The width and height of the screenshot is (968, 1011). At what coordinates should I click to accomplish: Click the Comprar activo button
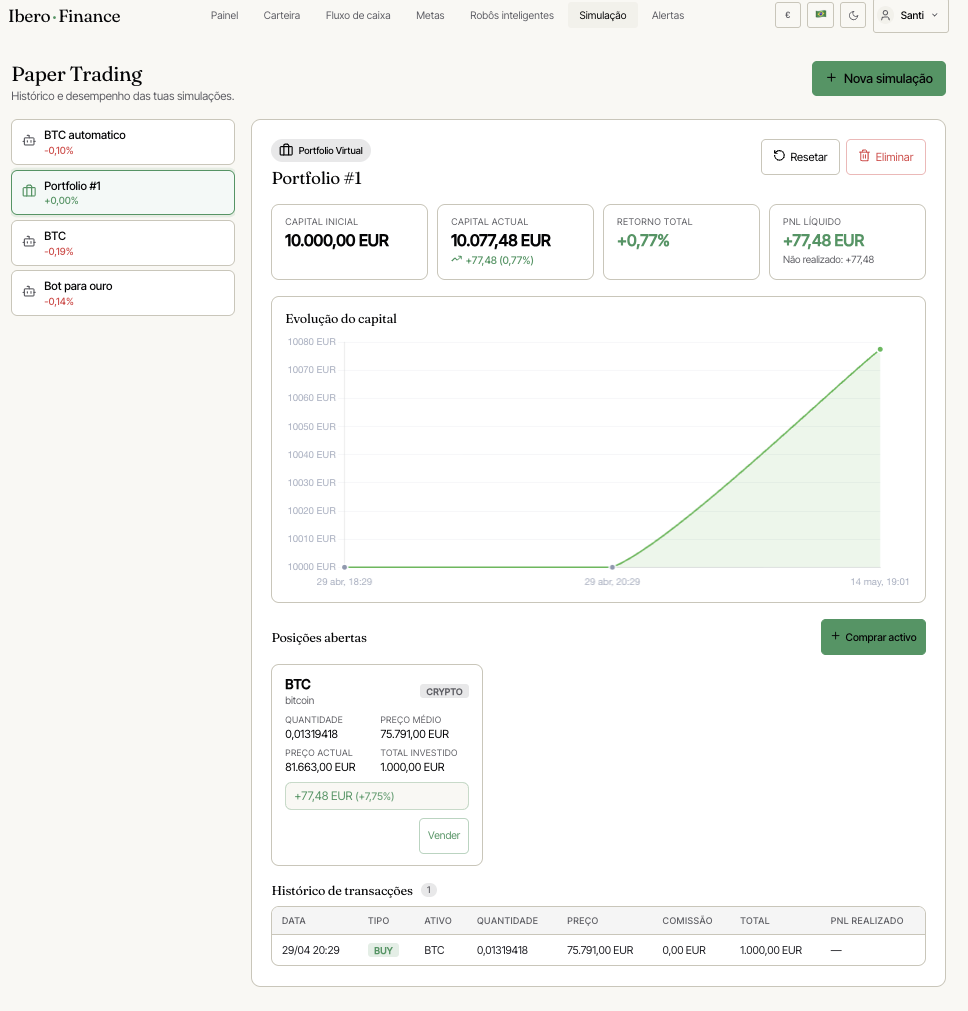(873, 637)
